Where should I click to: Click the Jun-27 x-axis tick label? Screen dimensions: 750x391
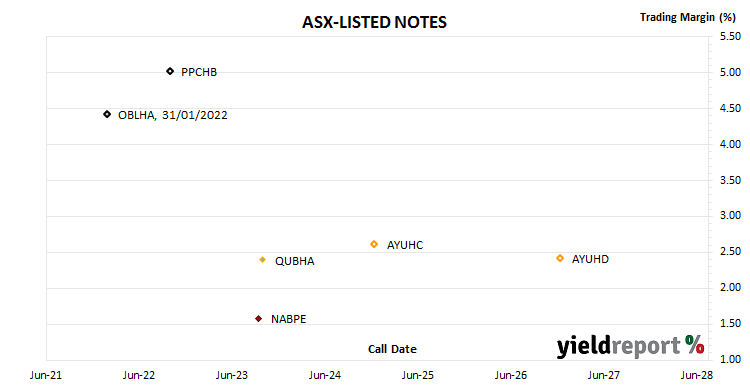click(x=604, y=375)
